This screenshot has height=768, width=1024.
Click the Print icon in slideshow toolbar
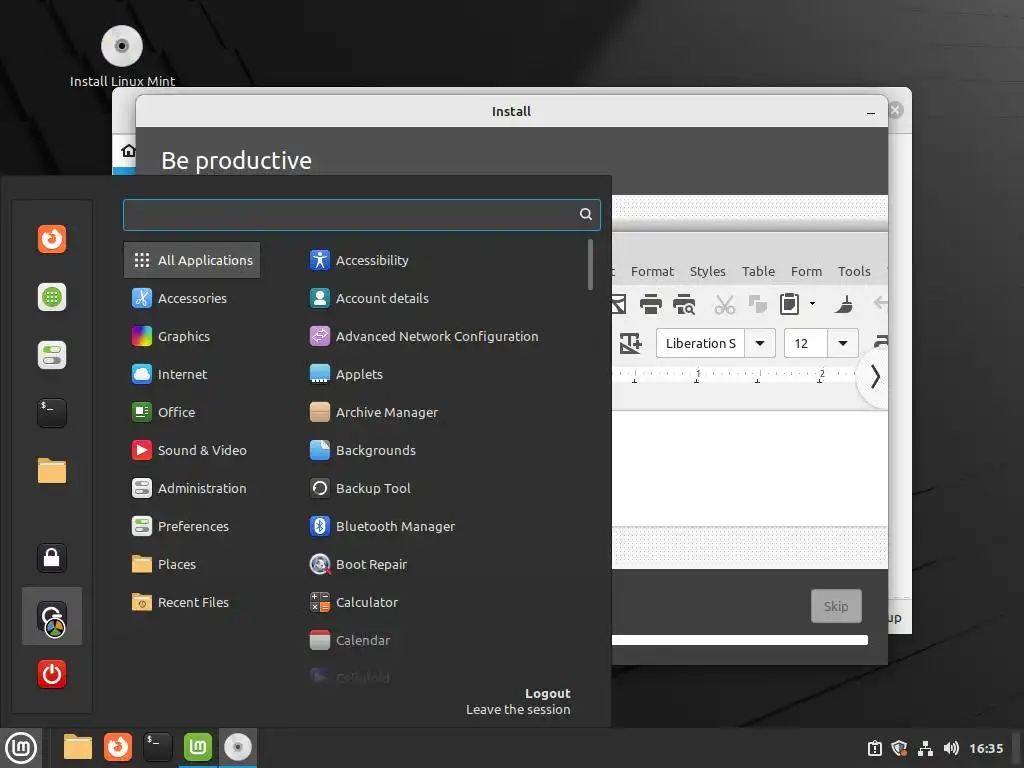click(650, 304)
